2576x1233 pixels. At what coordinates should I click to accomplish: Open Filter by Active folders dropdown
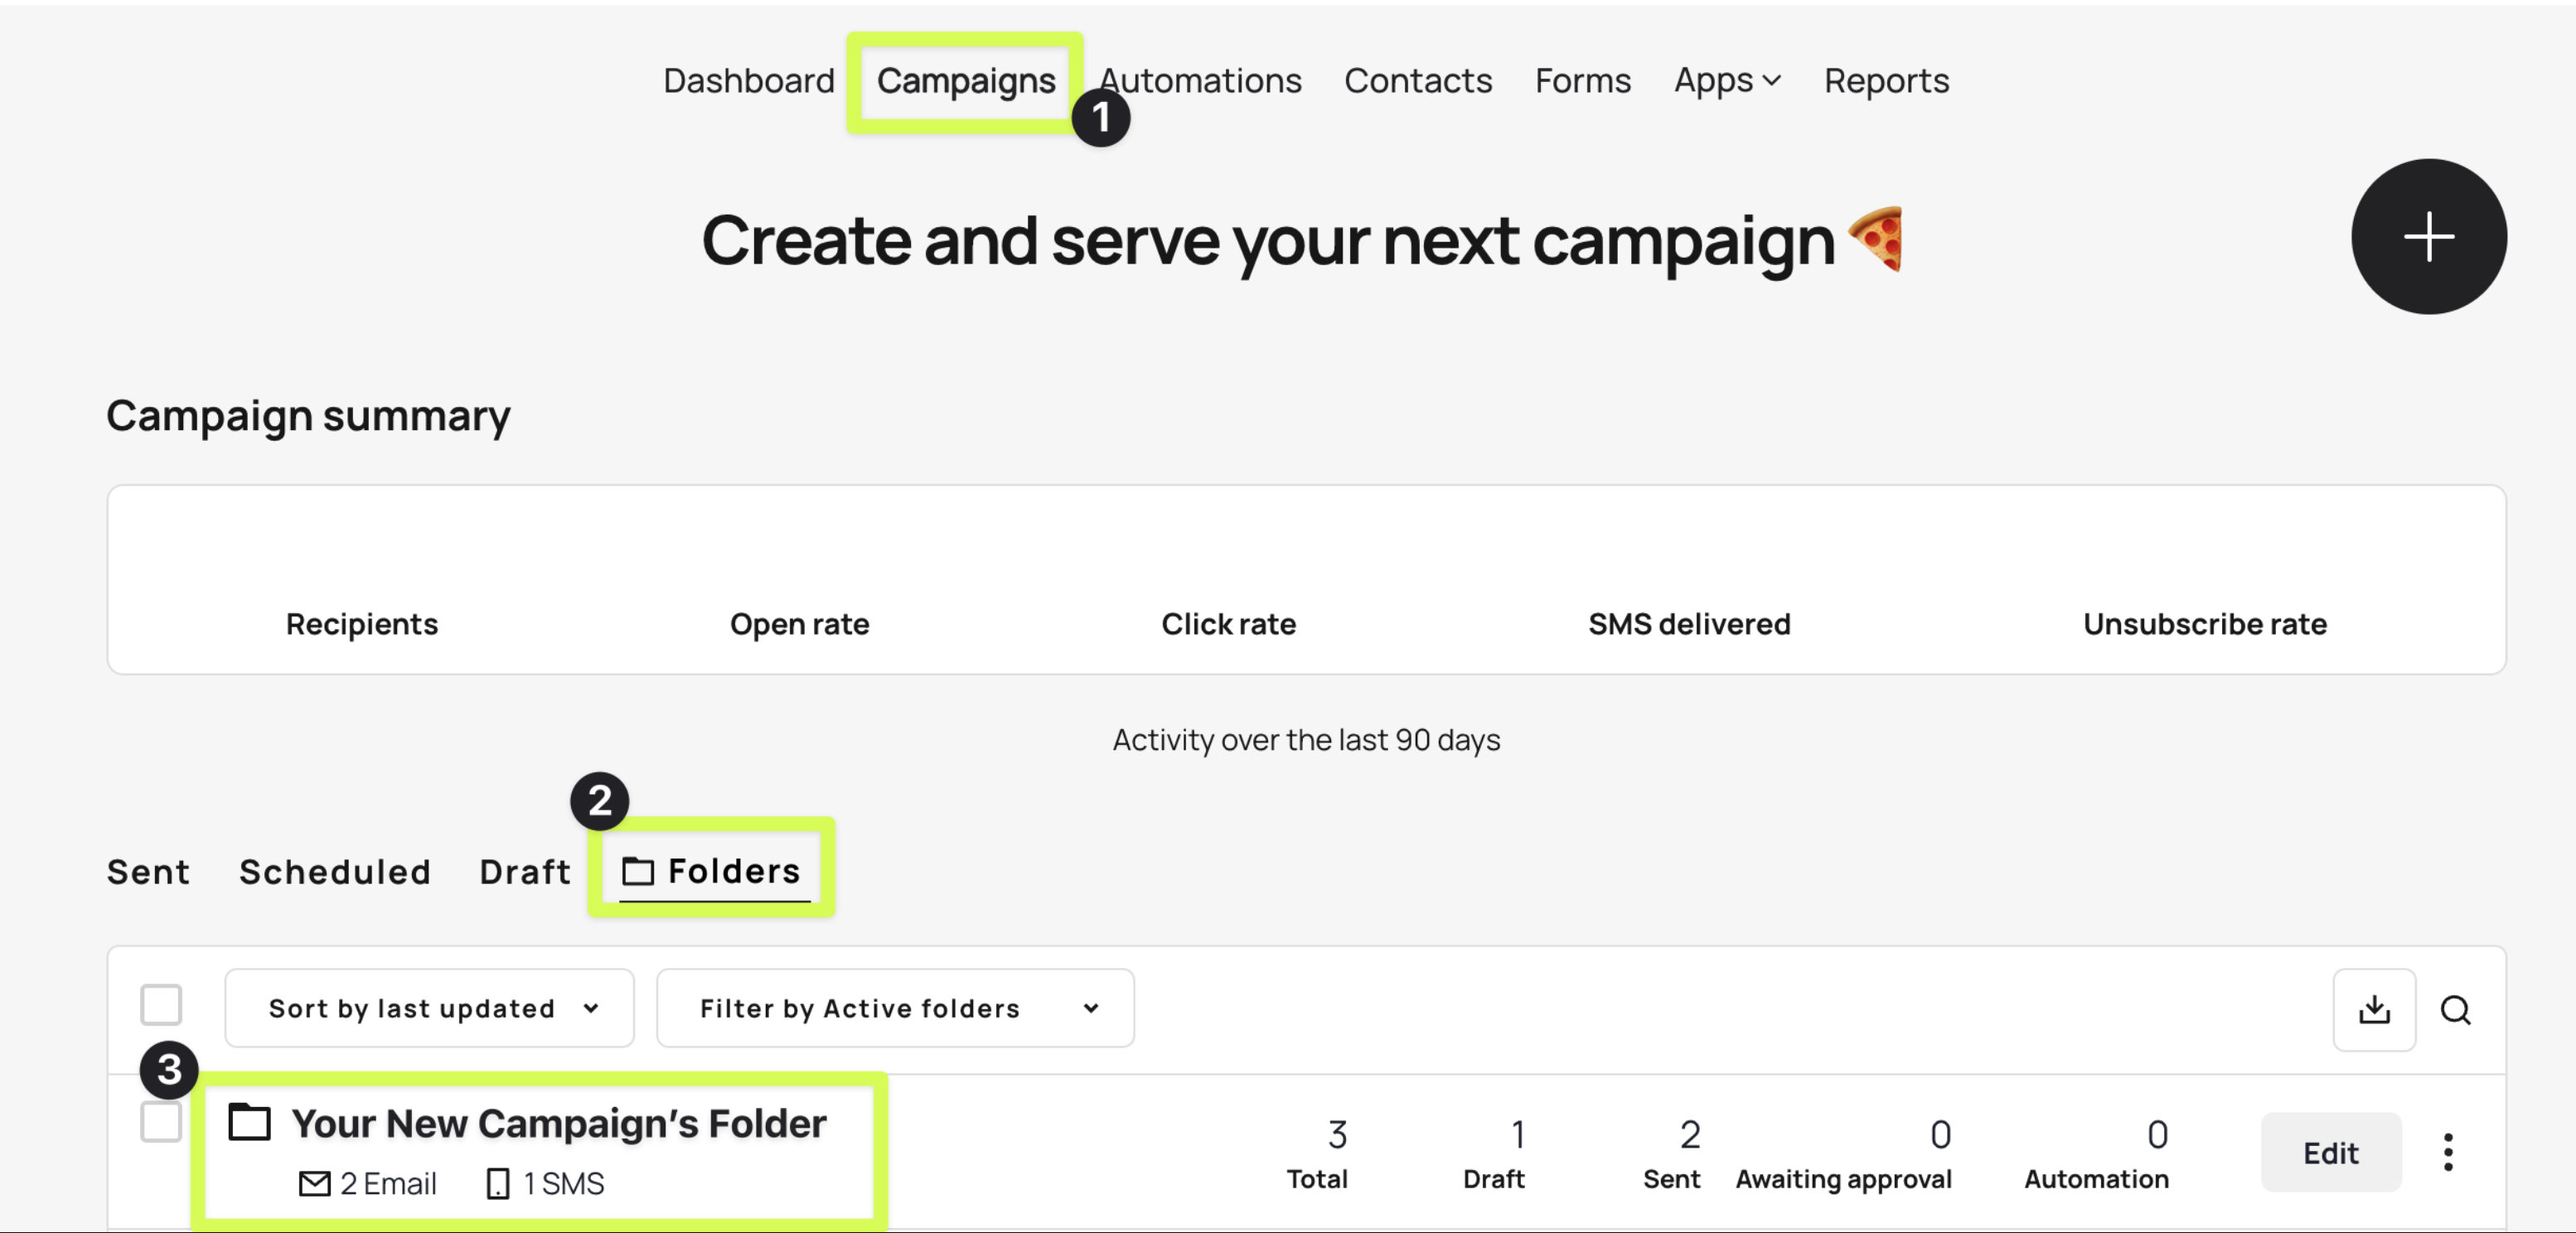(895, 1008)
